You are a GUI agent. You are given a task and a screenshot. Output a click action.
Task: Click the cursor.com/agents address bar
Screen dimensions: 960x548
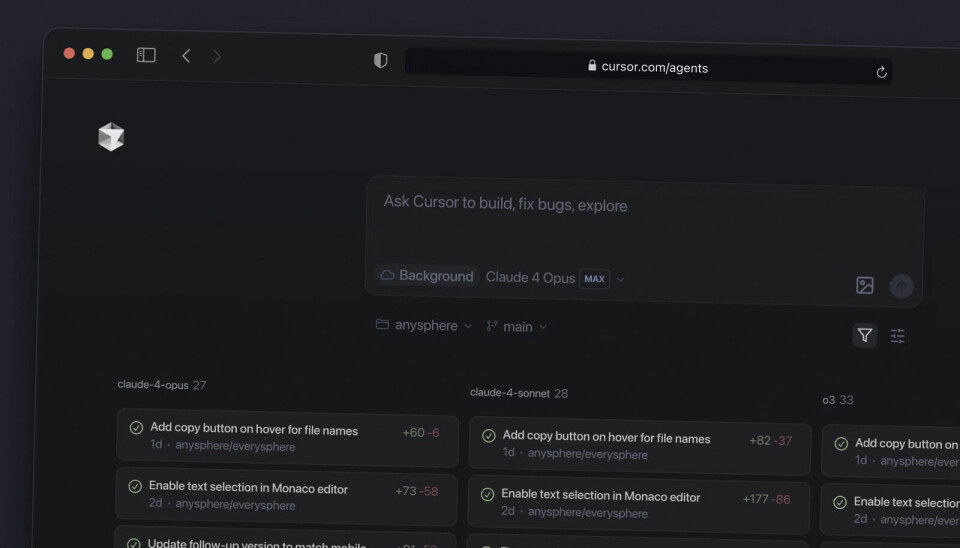(x=648, y=67)
